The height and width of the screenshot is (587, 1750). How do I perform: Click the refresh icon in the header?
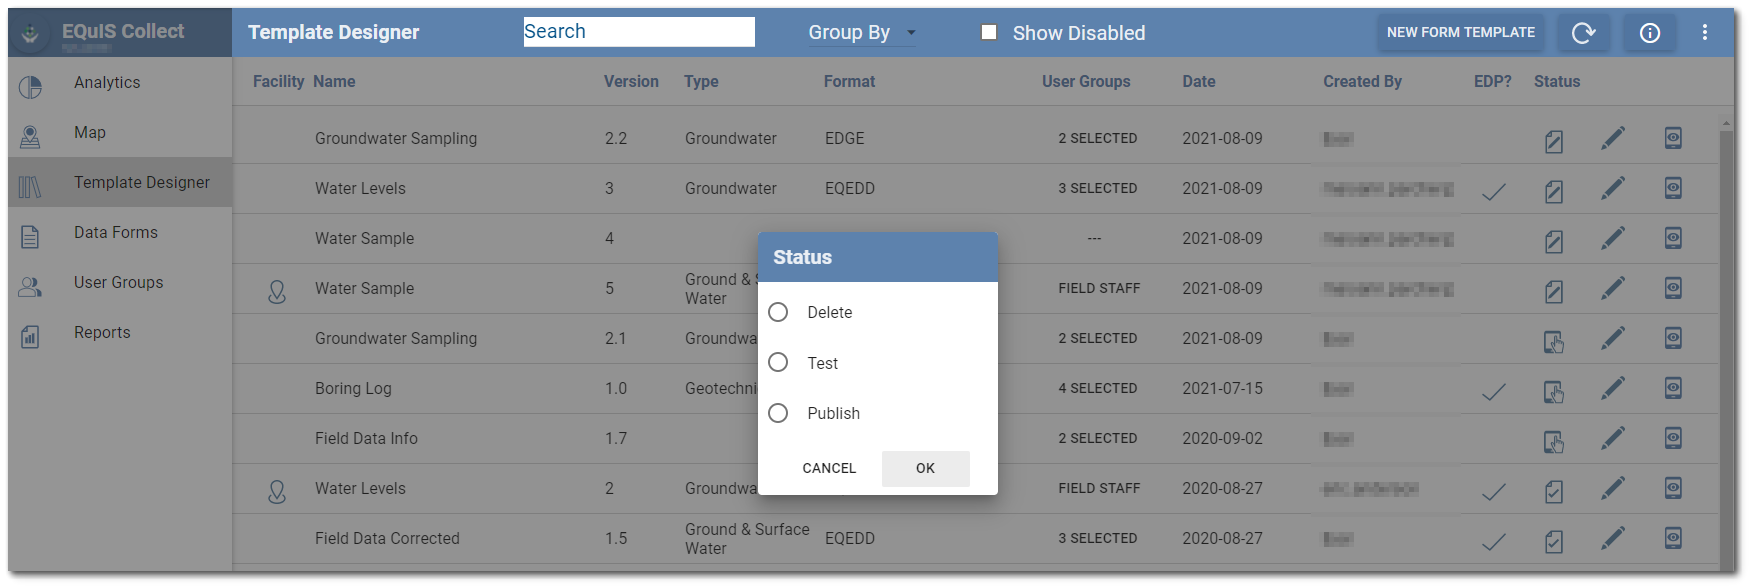[x=1583, y=33]
